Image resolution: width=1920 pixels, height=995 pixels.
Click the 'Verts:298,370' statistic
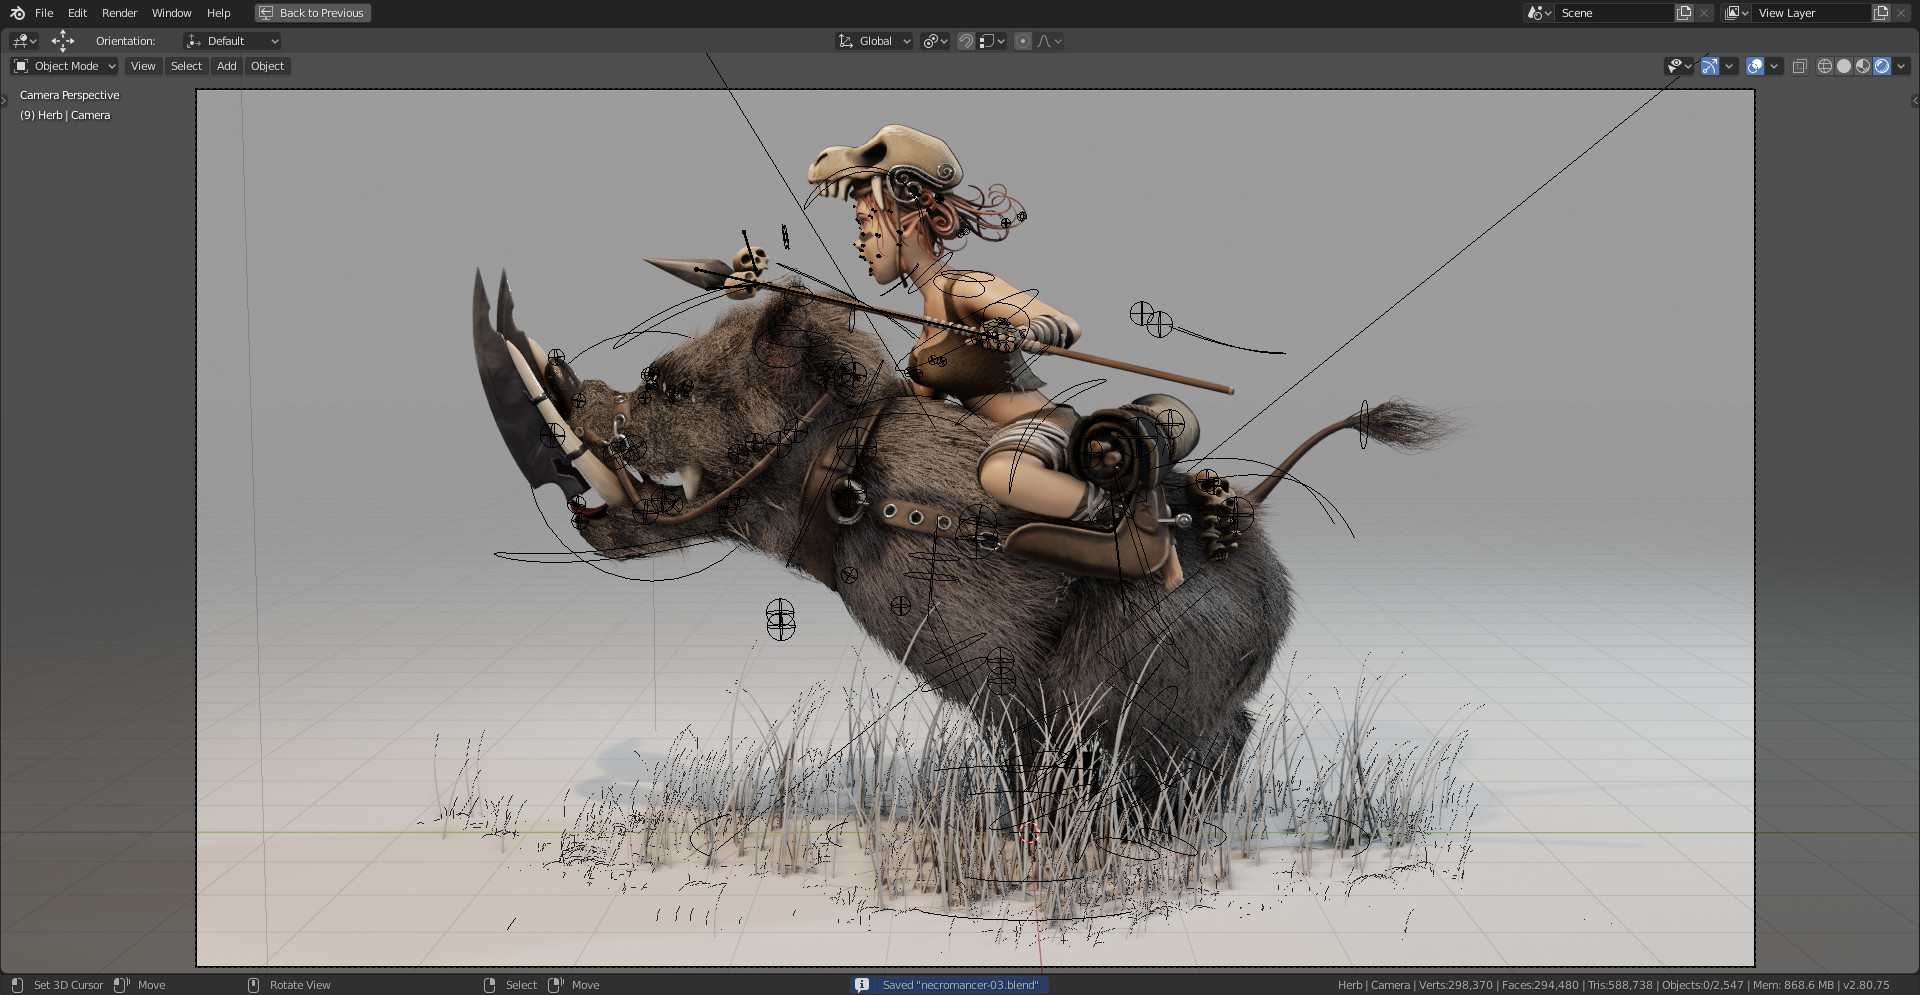[x=1455, y=985]
